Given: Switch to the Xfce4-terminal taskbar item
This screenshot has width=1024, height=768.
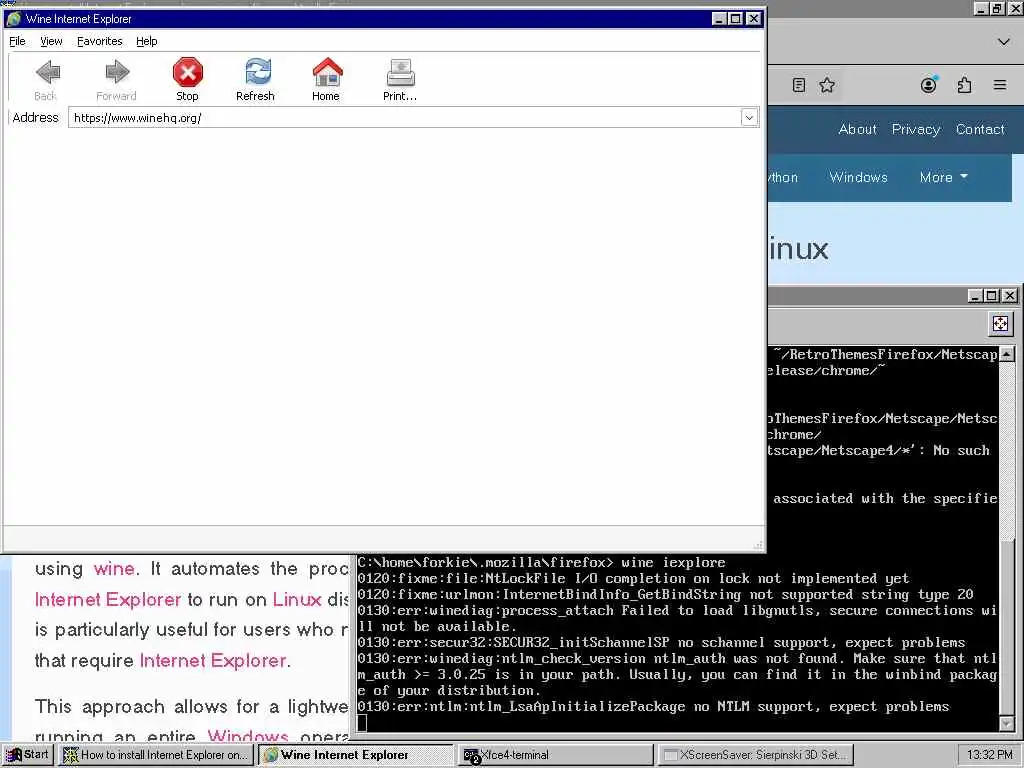Looking at the screenshot, I should click(x=556, y=755).
